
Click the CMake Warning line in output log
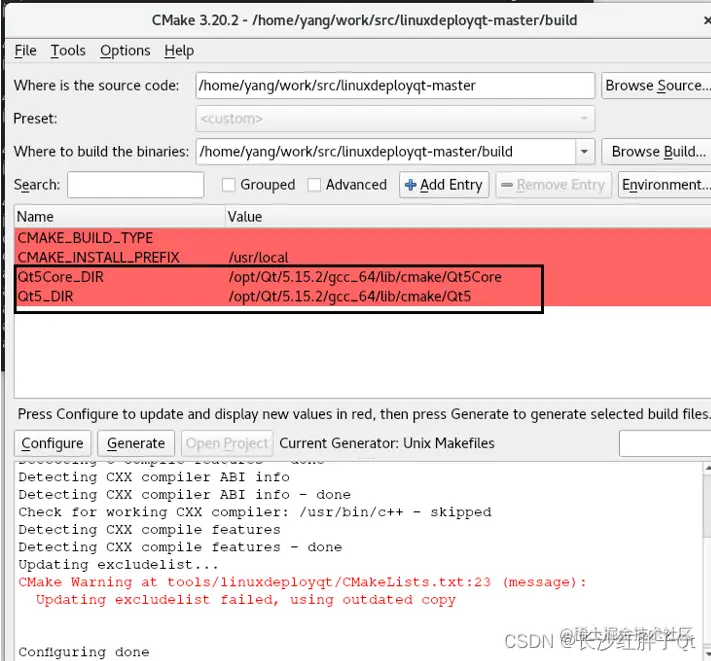coord(302,582)
